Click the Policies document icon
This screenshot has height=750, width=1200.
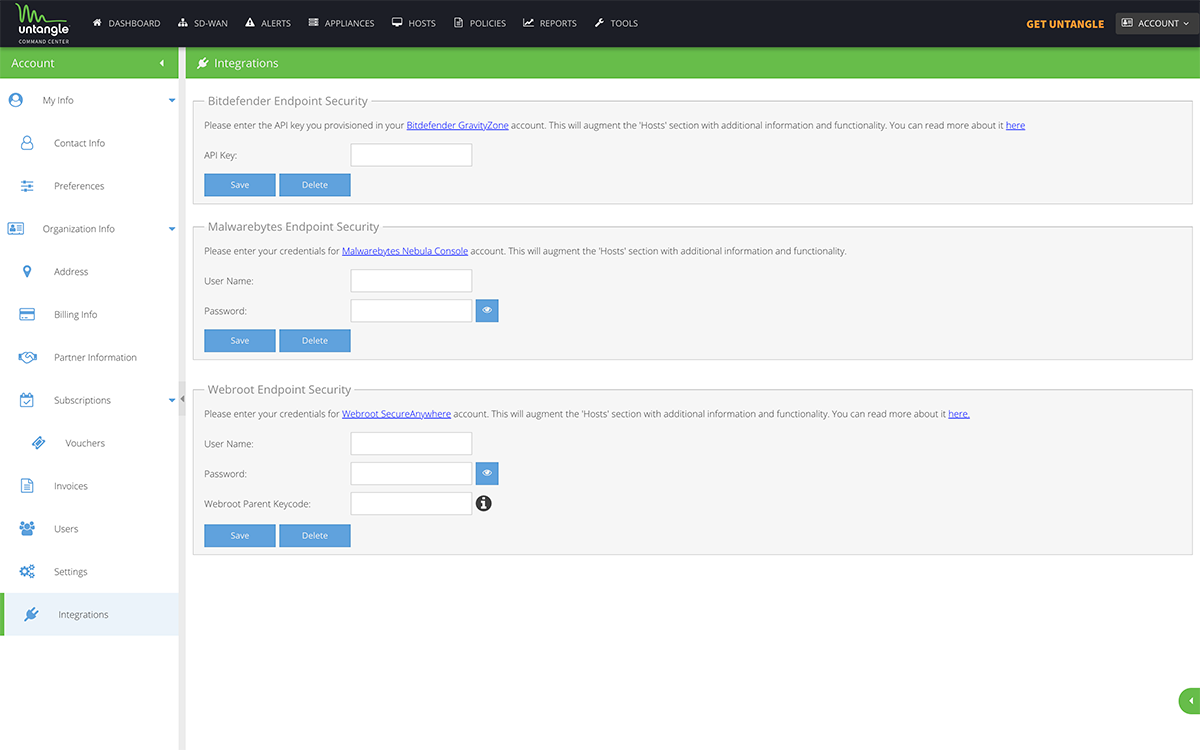coord(458,23)
